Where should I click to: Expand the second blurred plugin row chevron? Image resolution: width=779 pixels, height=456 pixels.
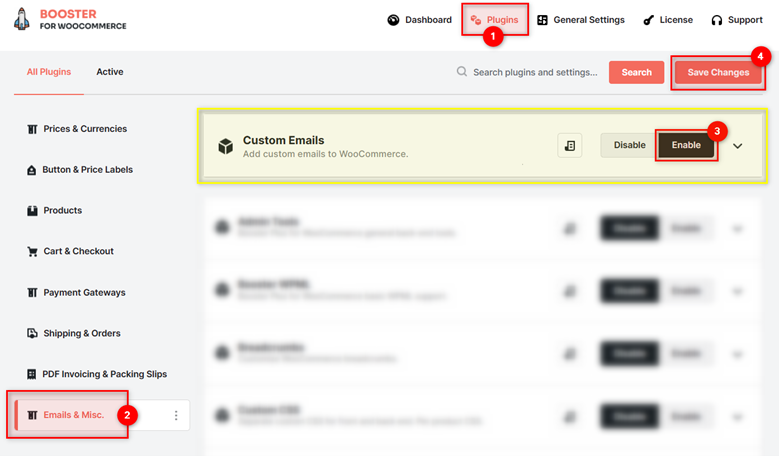(737, 292)
